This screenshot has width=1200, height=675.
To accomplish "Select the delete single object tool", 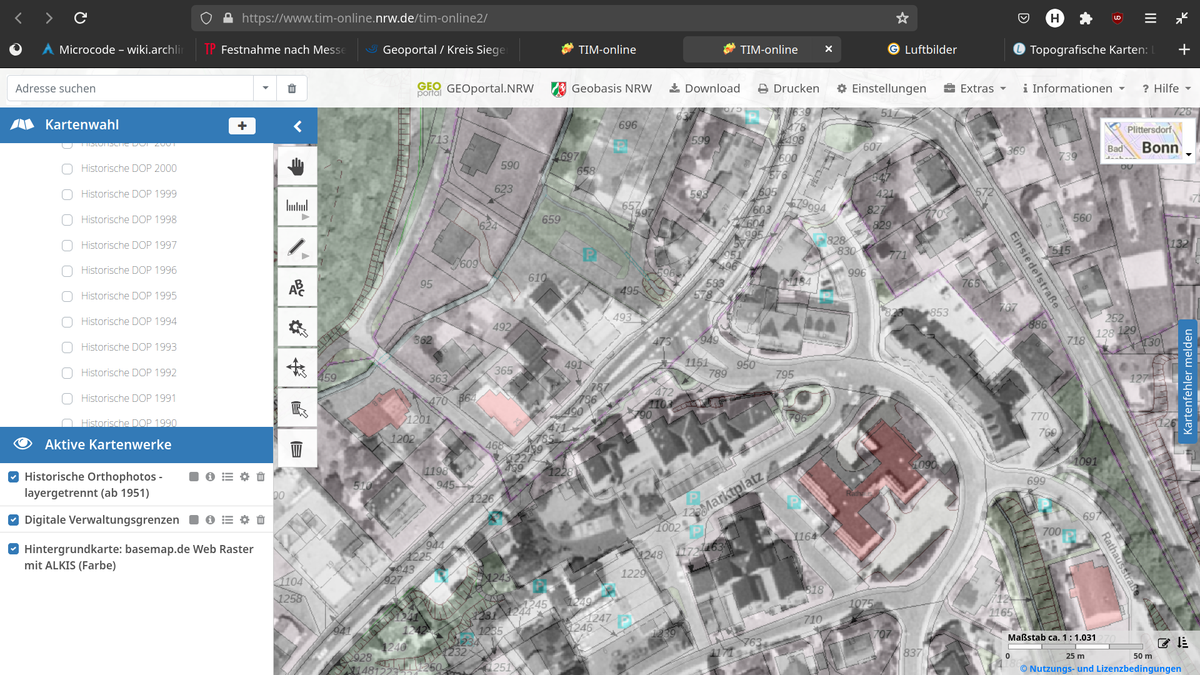I will 296,408.
